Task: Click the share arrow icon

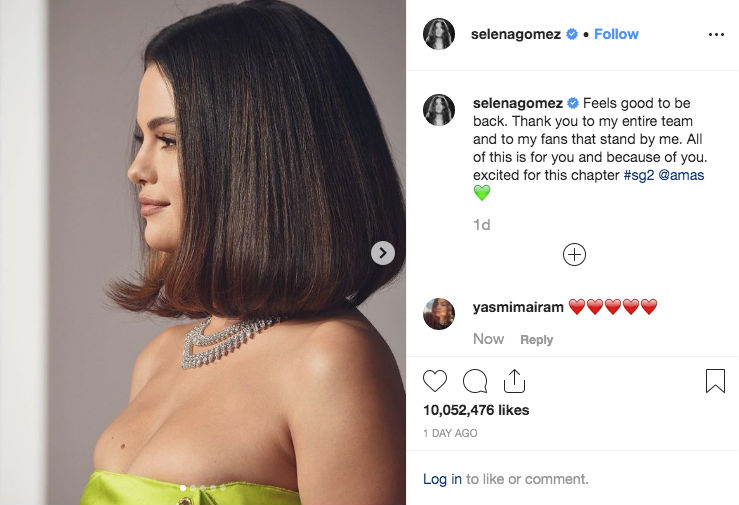Action: [514, 380]
